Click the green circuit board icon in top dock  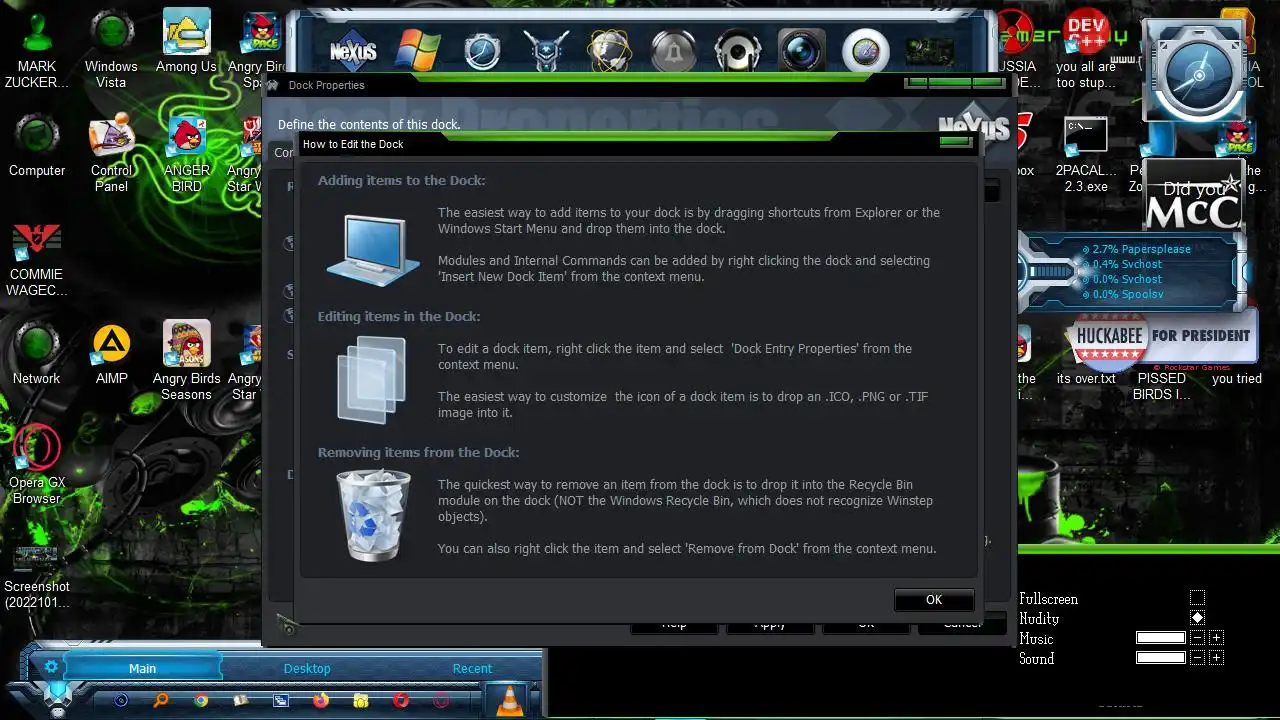click(929, 51)
